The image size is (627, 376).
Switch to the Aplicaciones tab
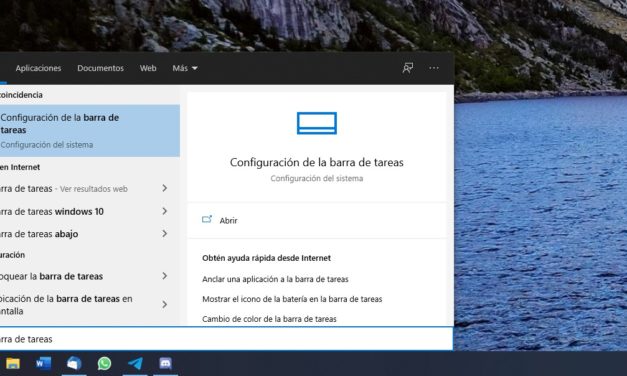(x=38, y=68)
